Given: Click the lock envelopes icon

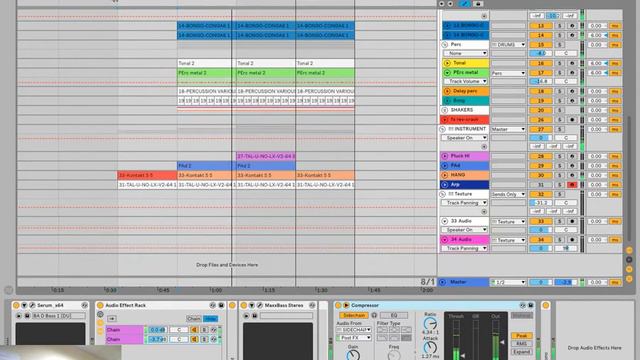Looking at the screenshot, I should (x=478, y=4).
